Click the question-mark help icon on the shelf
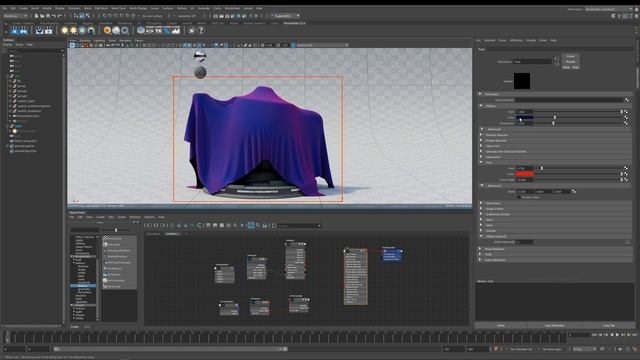The height and width of the screenshot is (360, 640). tap(201, 30)
